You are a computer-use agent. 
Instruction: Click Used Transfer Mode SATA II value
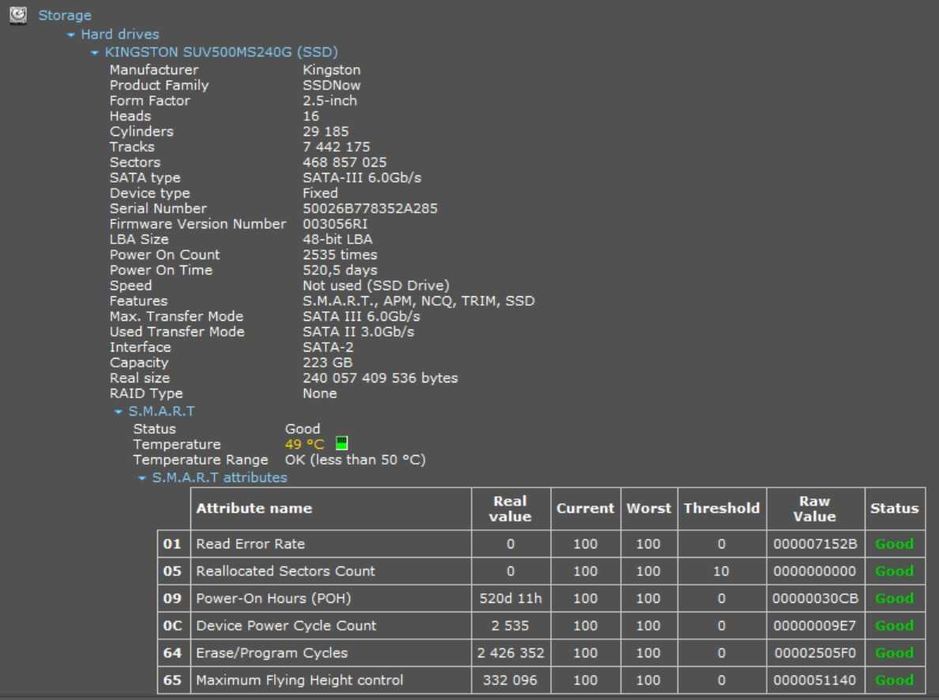point(358,332)
